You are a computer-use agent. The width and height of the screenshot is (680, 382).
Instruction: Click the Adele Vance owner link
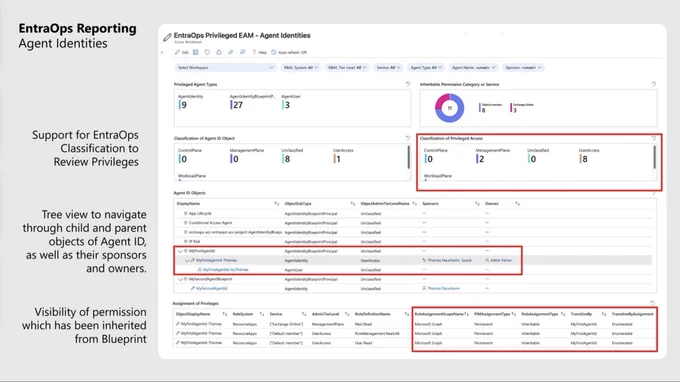click(501, 260)
